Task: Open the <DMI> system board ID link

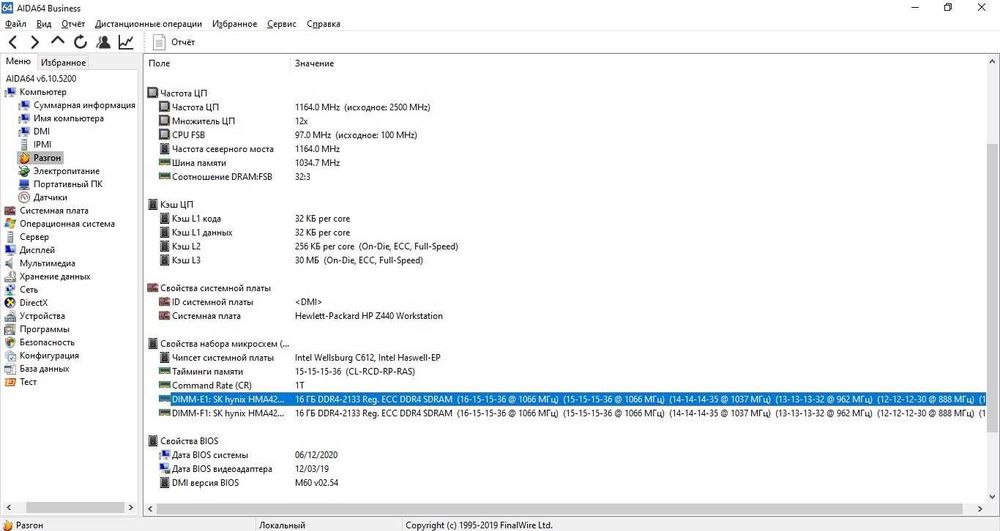Action: pyautogui.click(x=309, y=302)
